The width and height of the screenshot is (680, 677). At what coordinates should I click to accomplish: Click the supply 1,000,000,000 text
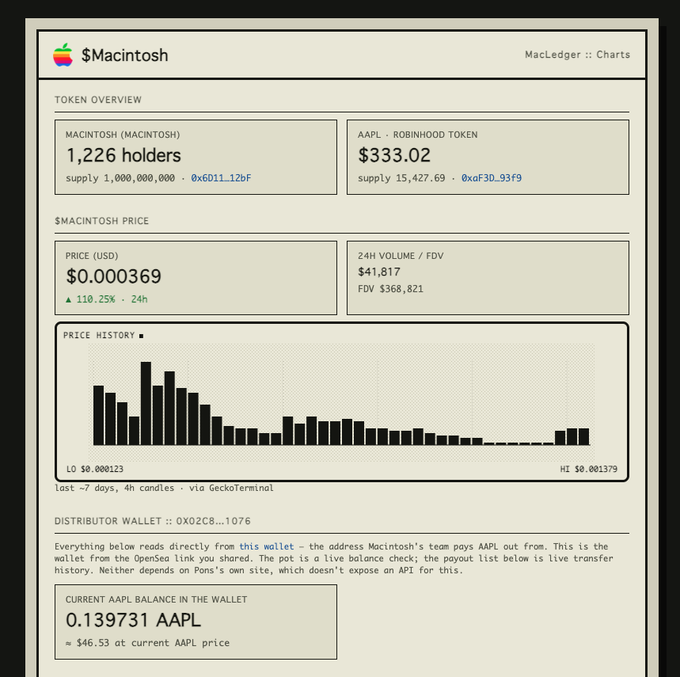[120, 178]
